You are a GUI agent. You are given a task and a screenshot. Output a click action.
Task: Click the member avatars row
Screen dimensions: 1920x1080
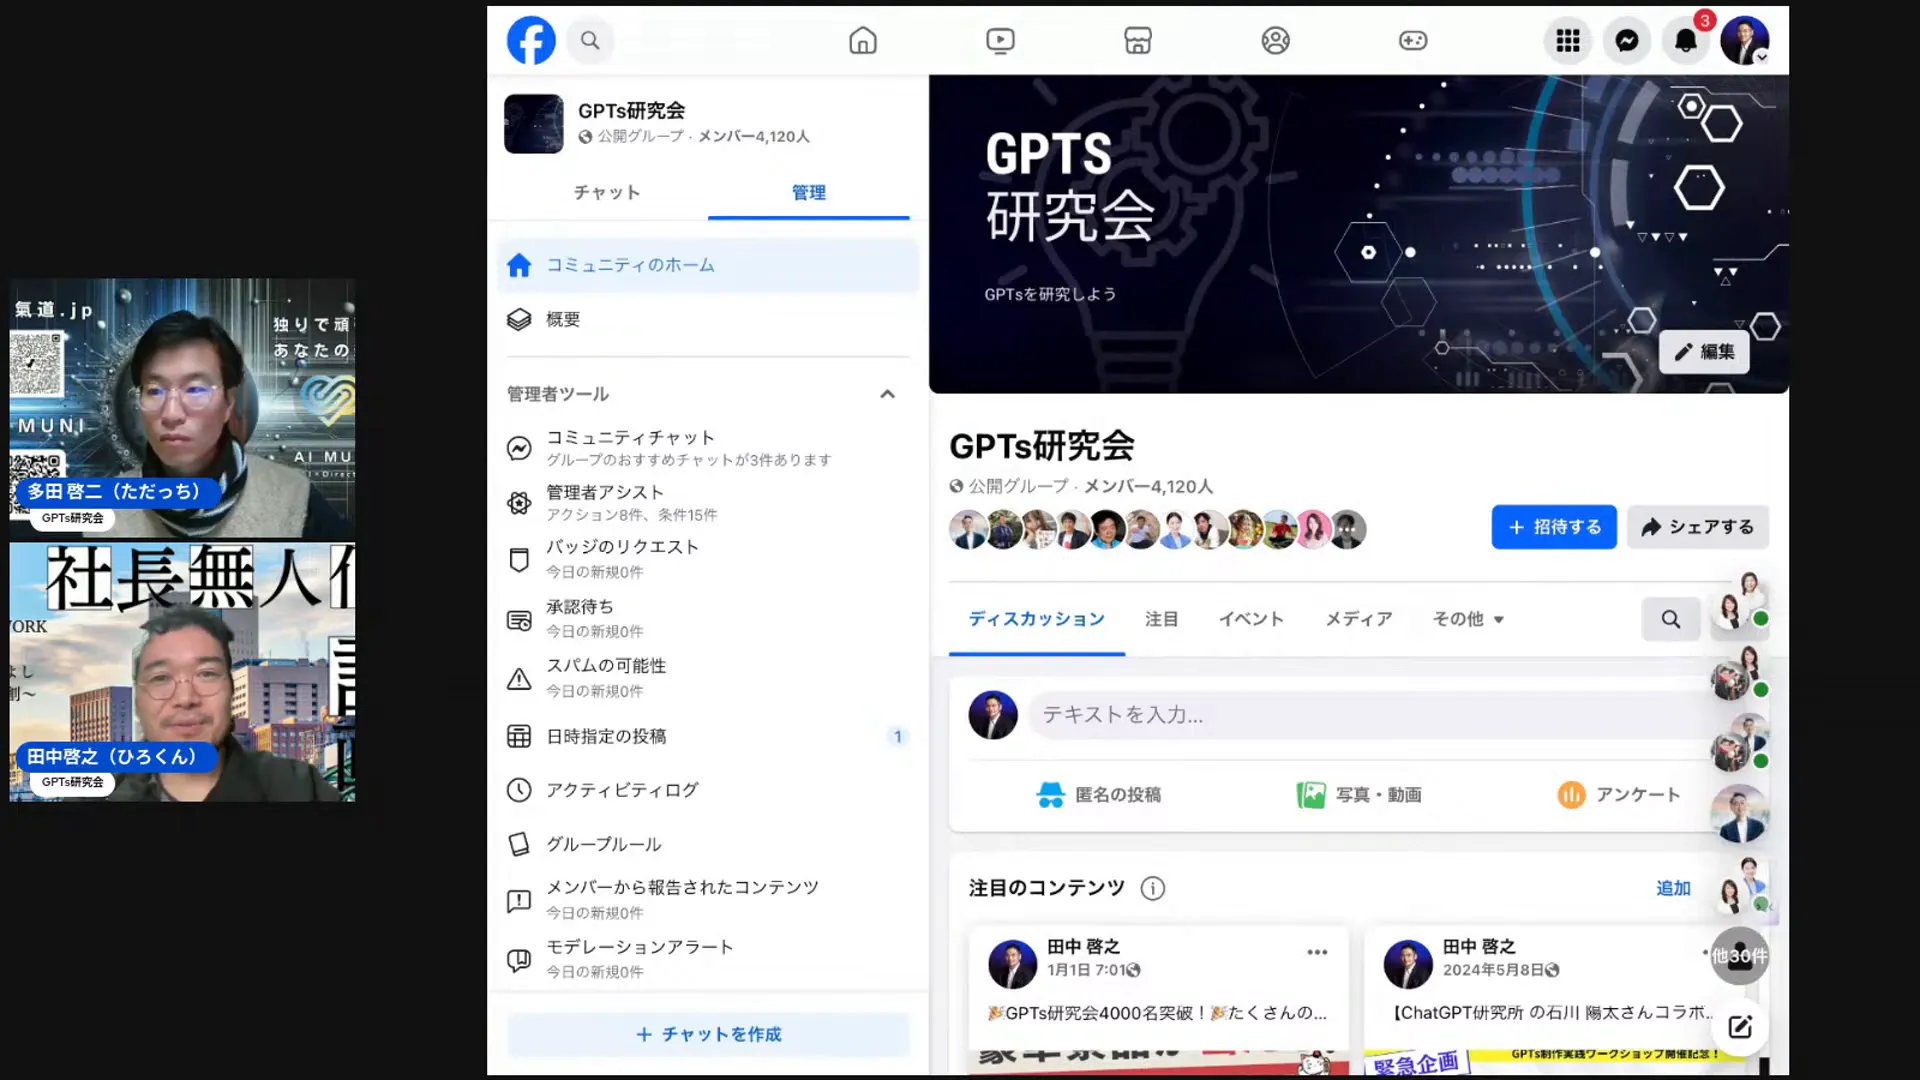[1158, 529]
